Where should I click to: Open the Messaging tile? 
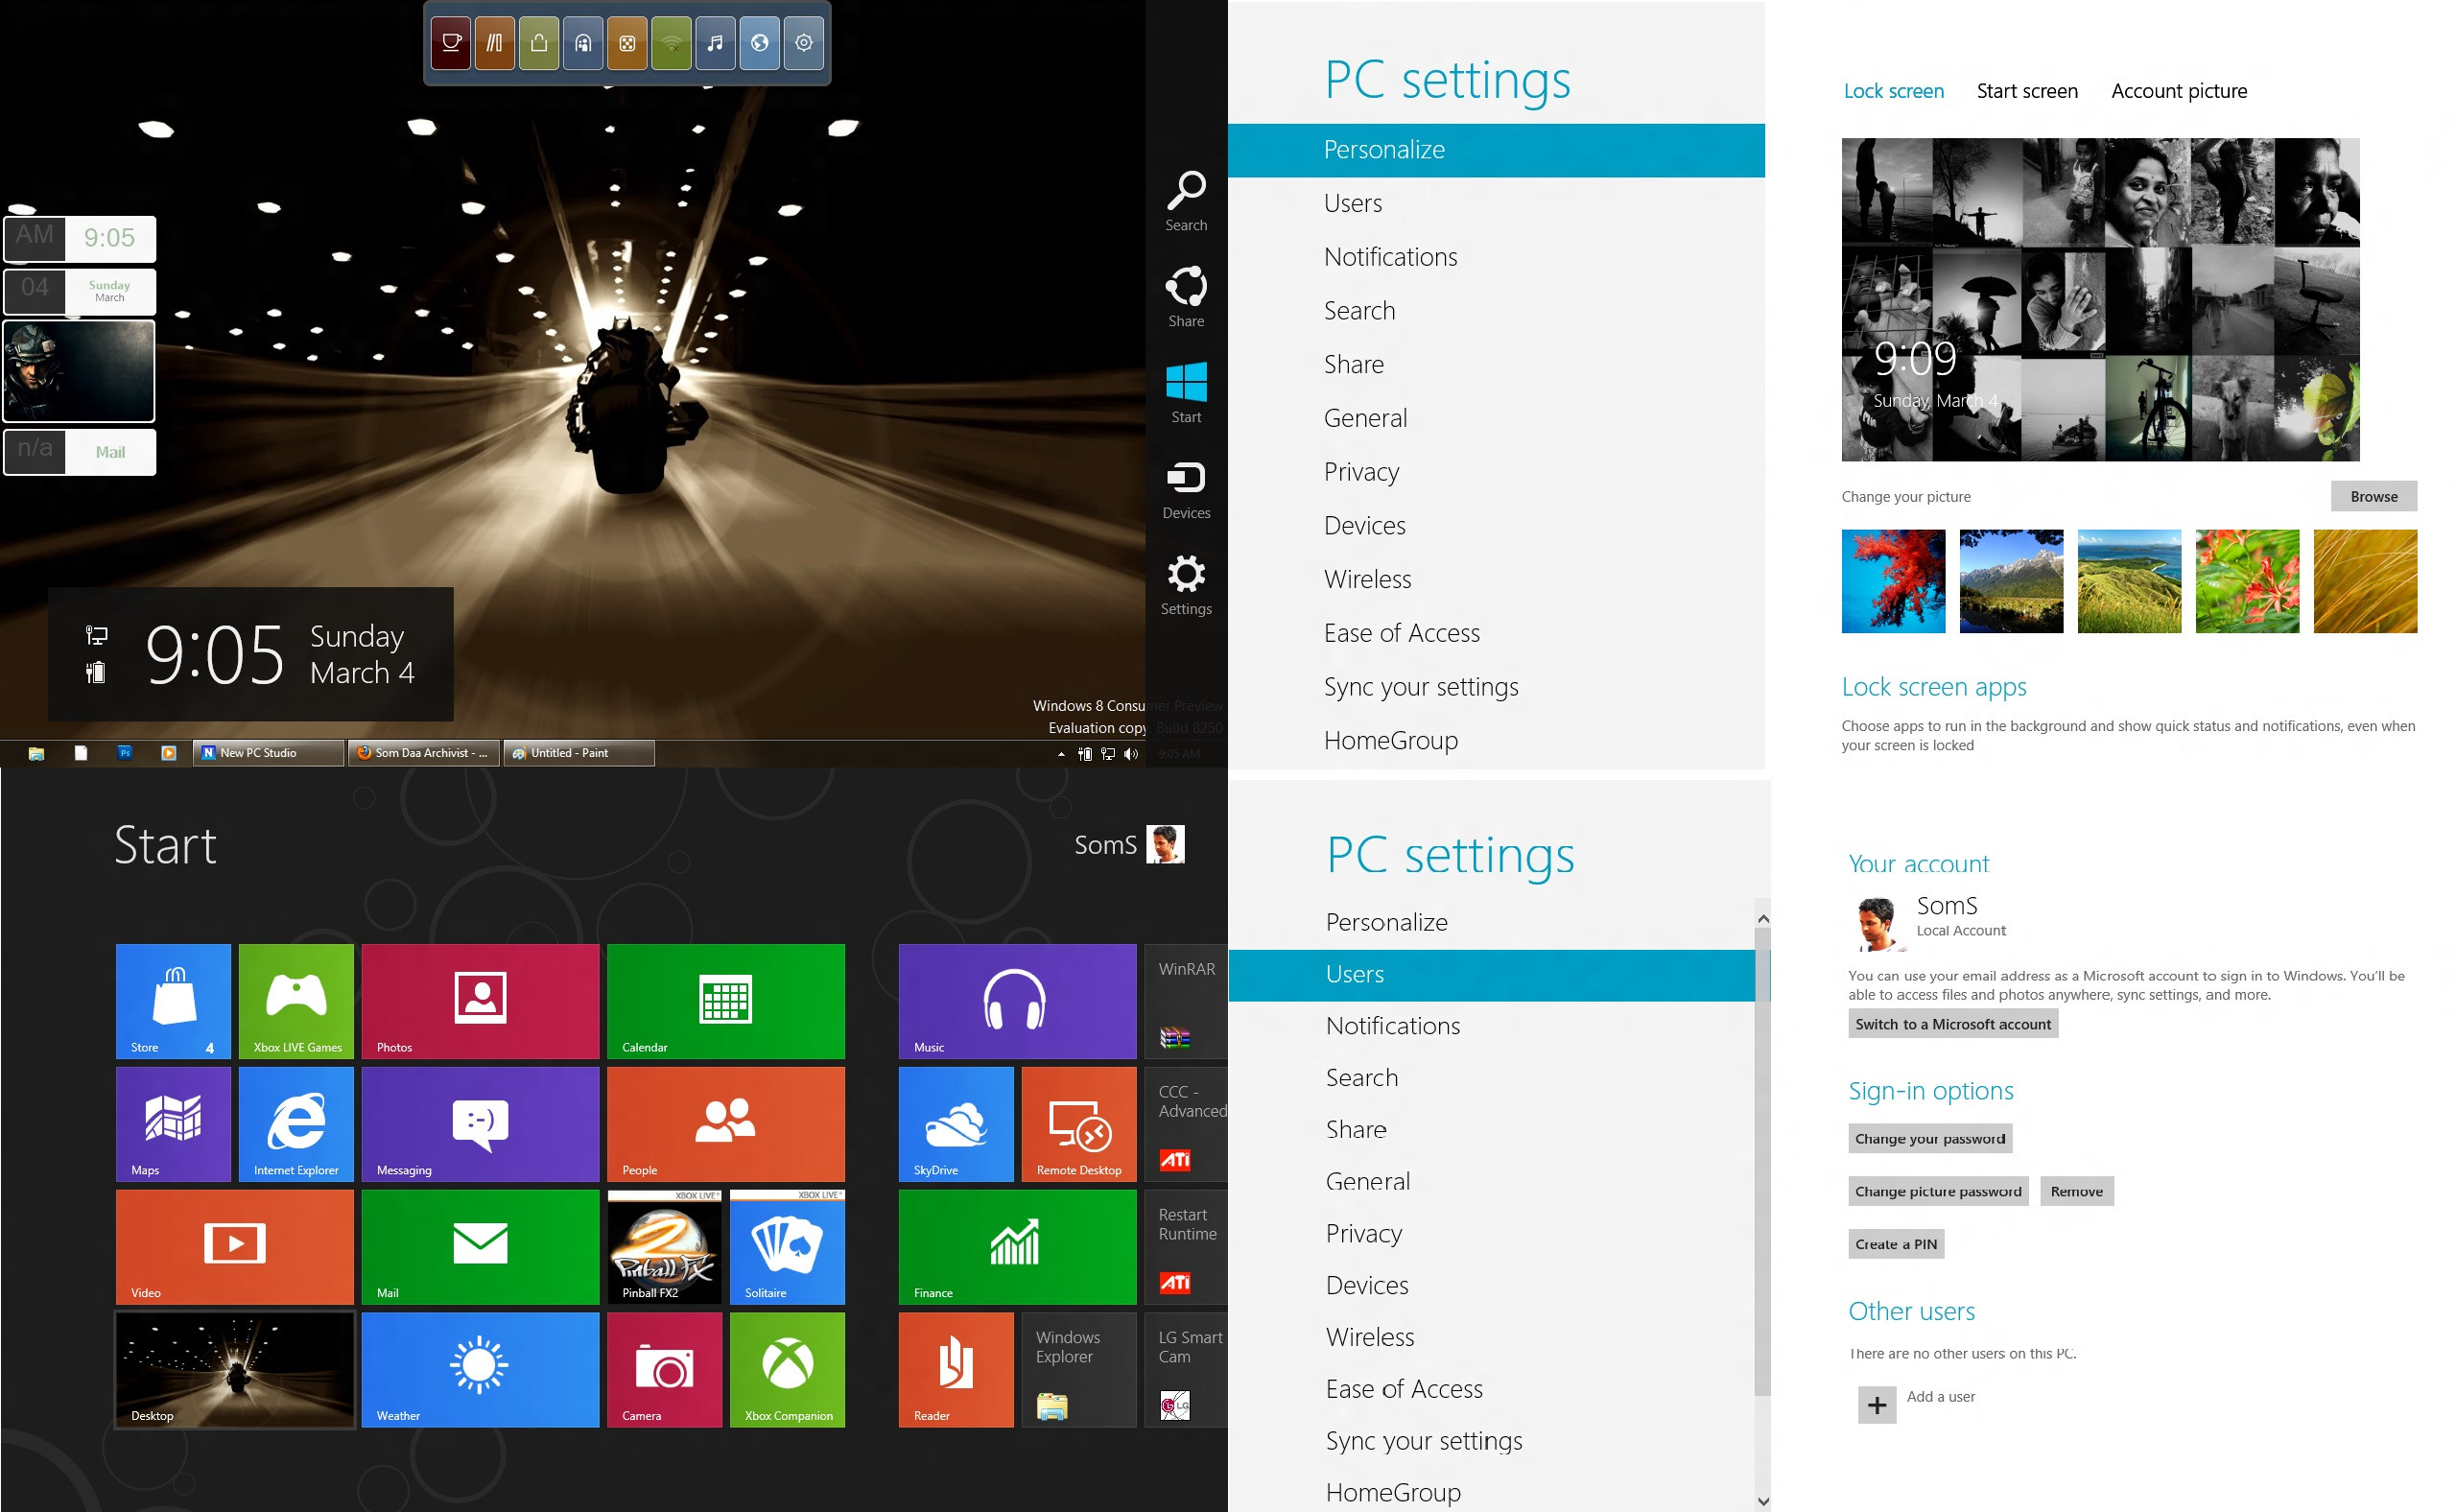[x=480, y=1124]
